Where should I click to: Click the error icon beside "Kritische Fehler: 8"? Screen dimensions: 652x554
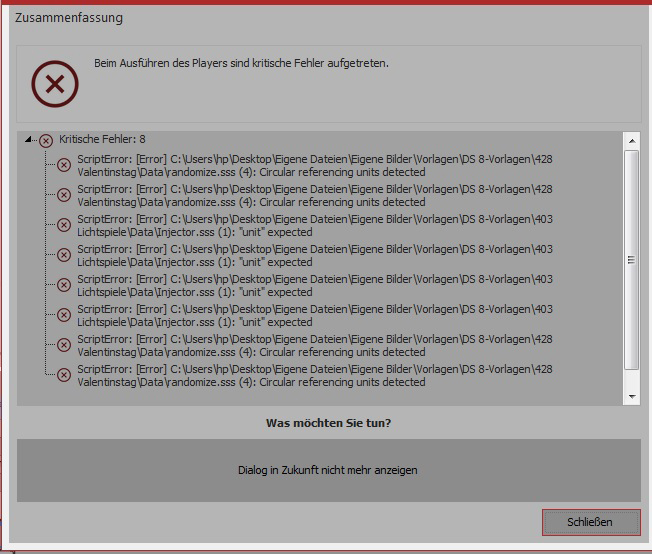(x=45, y=141)
